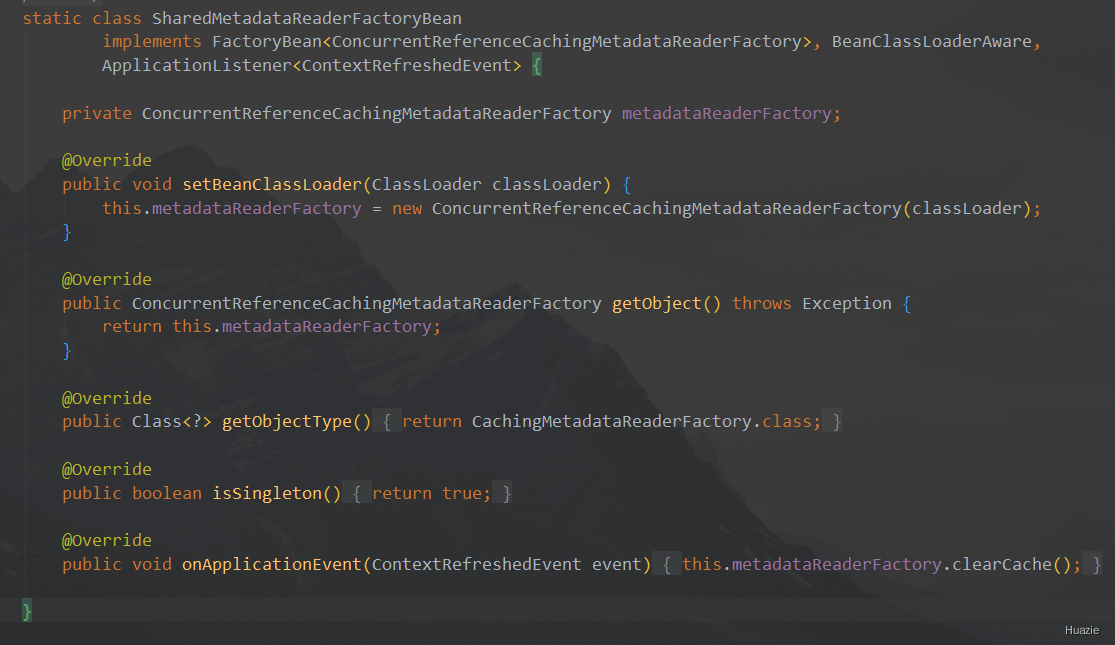Expand the folded brace after isSingleton()
The width and height of the screenshot is (1115, 645).
(358, 494)
